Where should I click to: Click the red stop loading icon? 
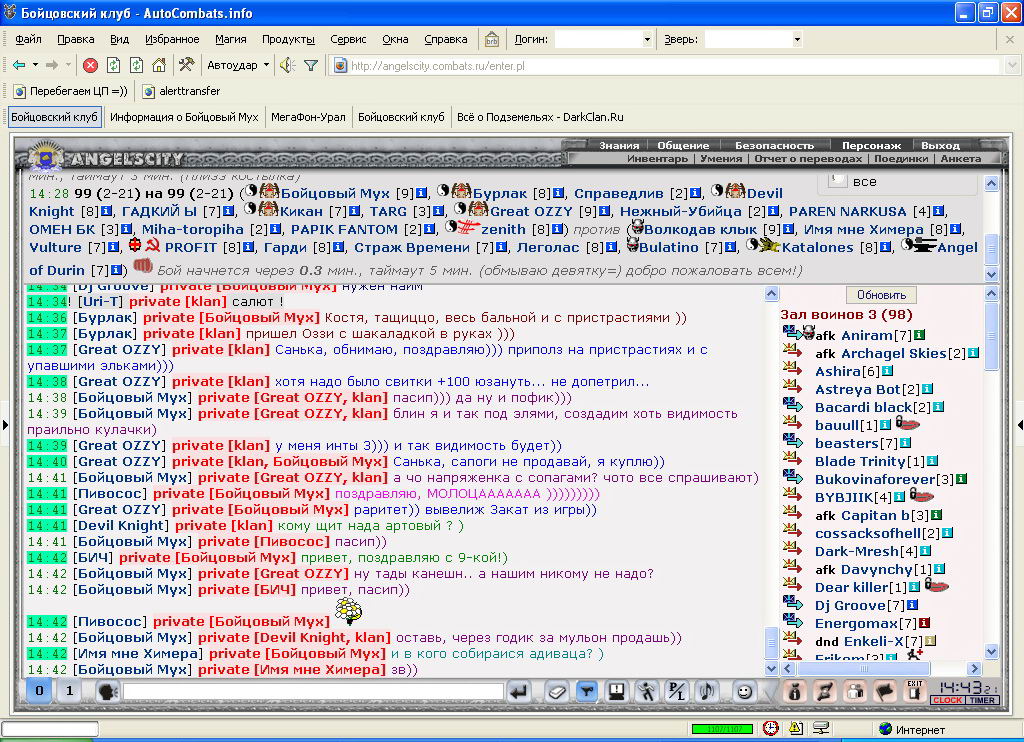[x=90, y=65]
